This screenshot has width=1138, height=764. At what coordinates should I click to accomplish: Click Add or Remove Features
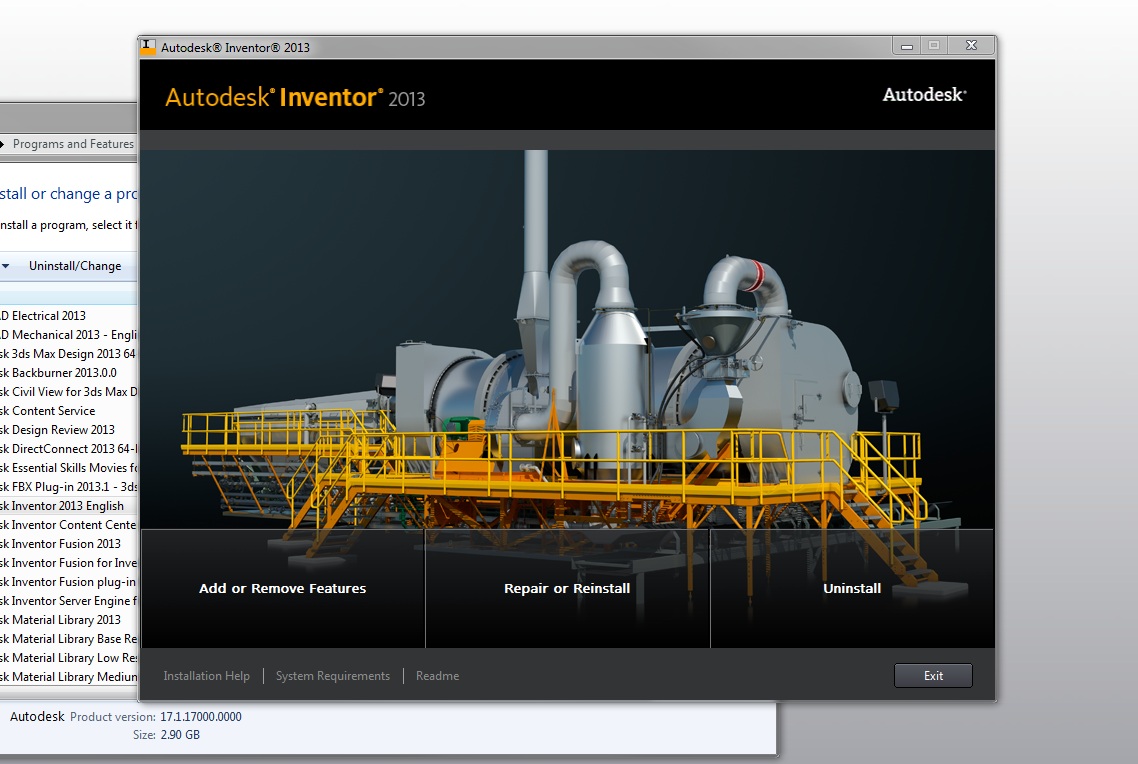[x=282, y=588]
